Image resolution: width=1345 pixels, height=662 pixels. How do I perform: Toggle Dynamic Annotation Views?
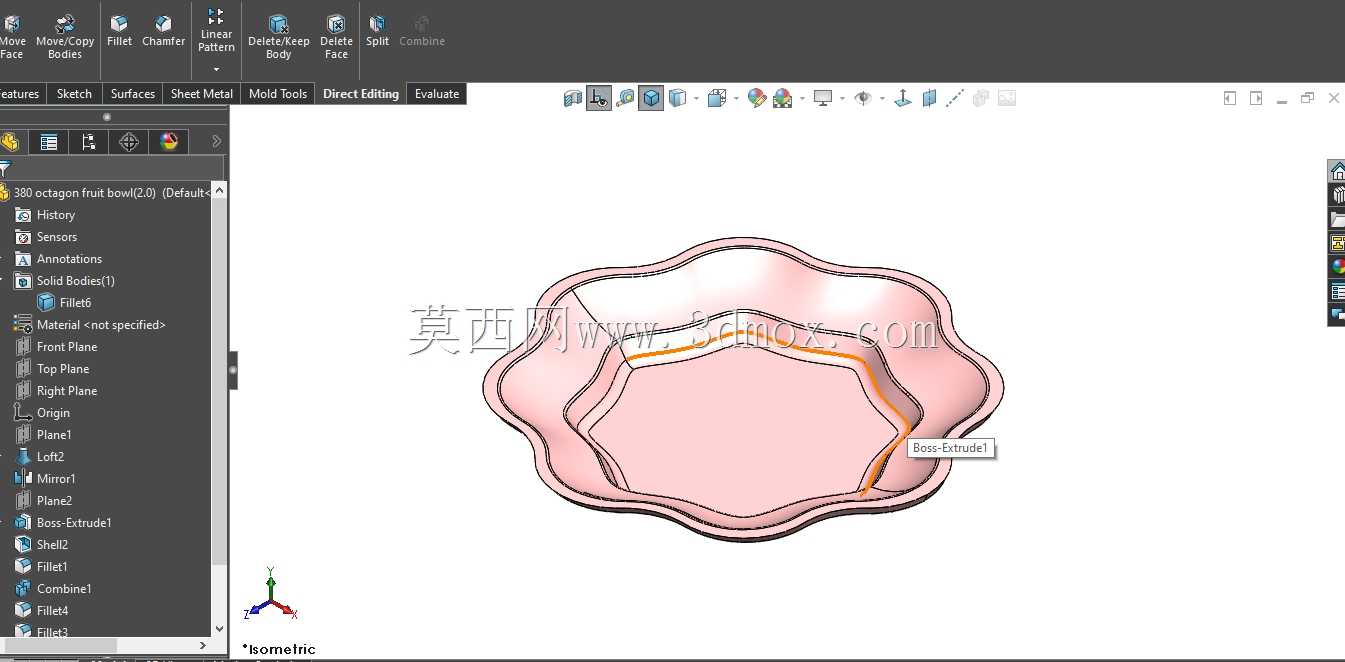[599, 98]
